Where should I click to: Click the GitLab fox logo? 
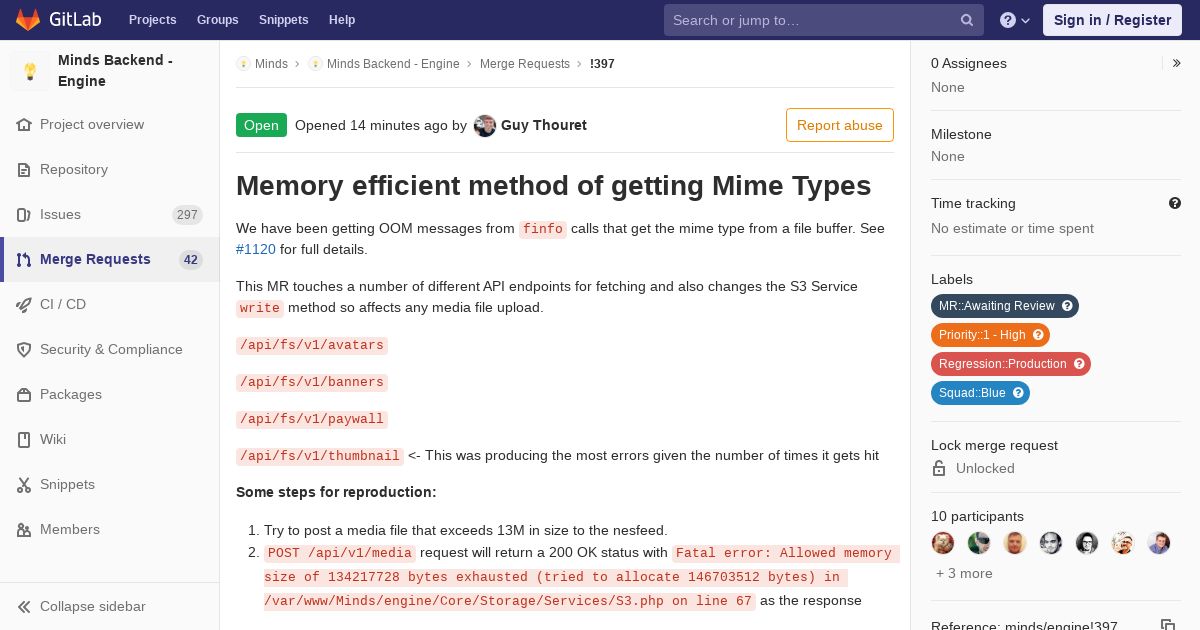click(28, 19)
